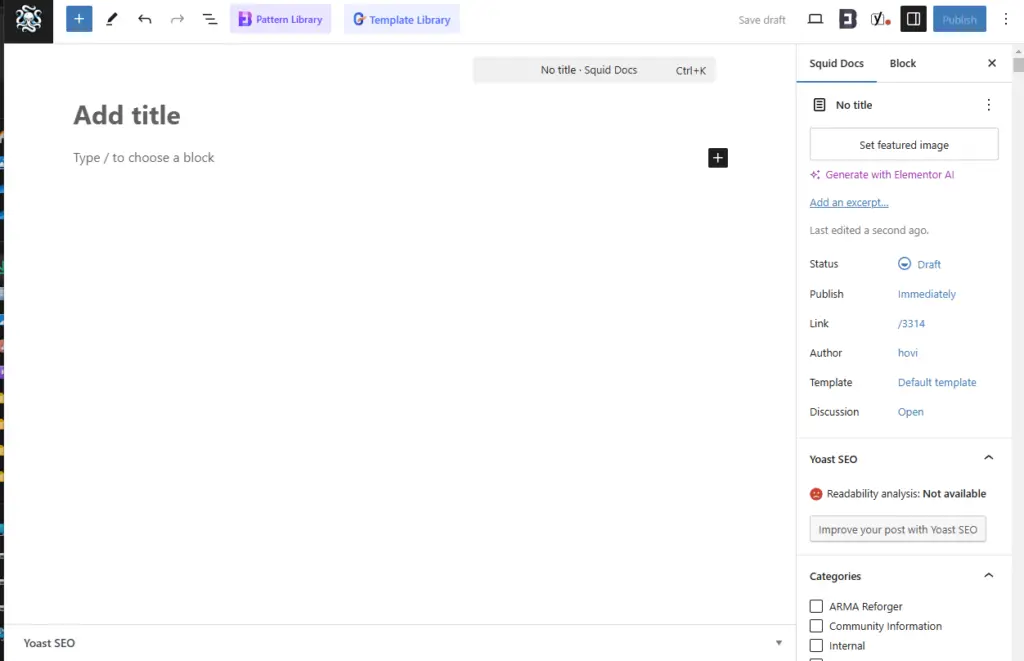Click the black add block plus button
The height and width of the screenshot is (661, 1024).
click(x=718, y=157)
